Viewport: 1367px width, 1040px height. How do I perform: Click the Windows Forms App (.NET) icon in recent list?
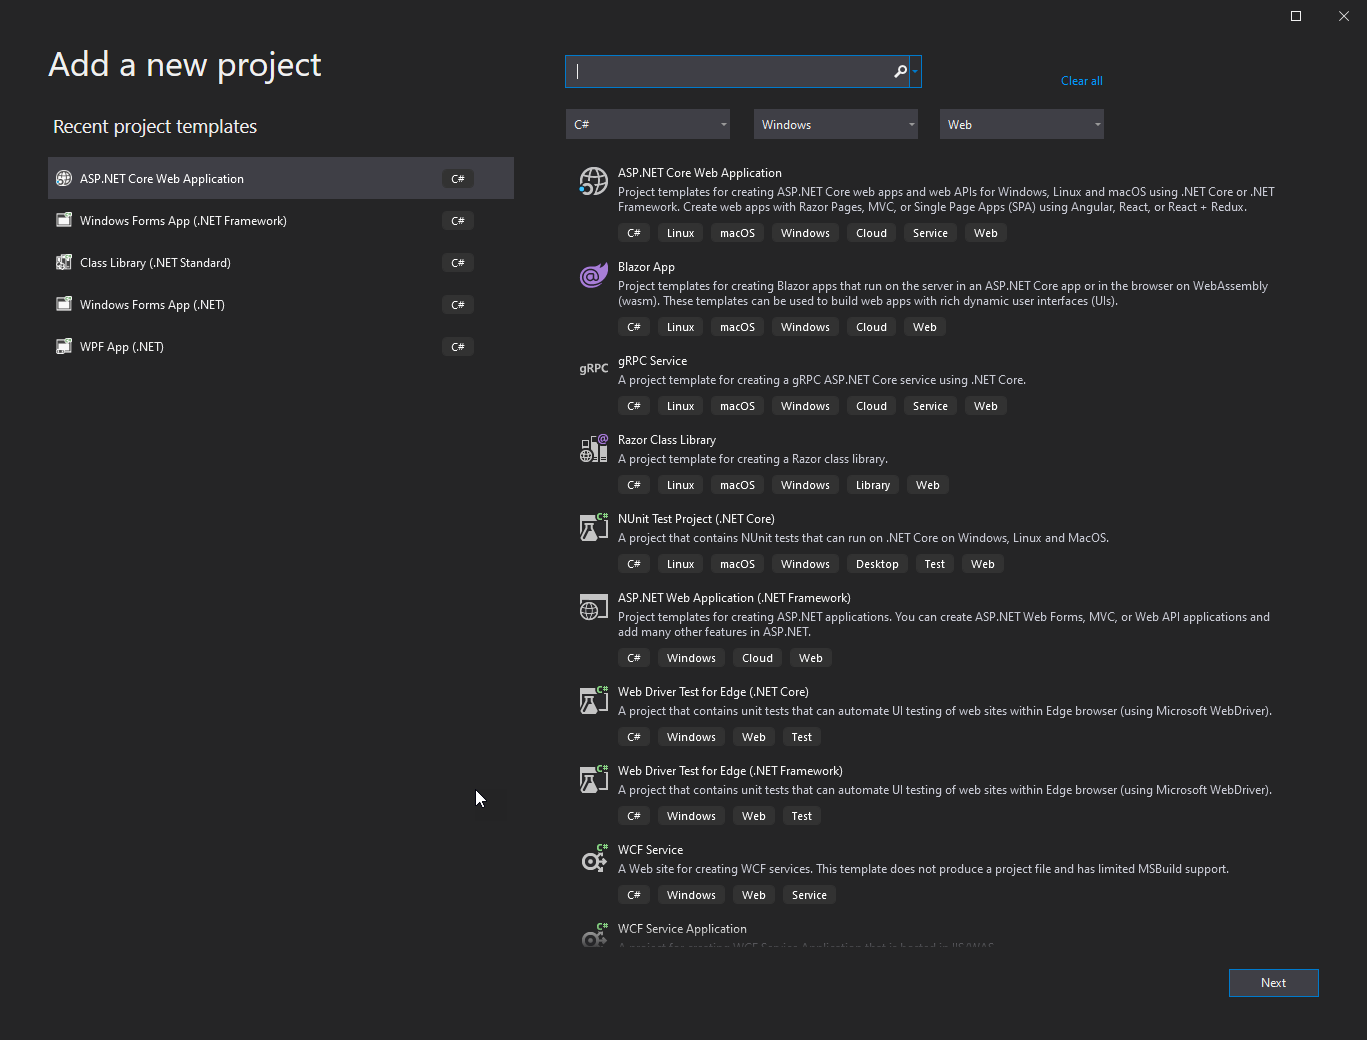(x=64, y=304)
